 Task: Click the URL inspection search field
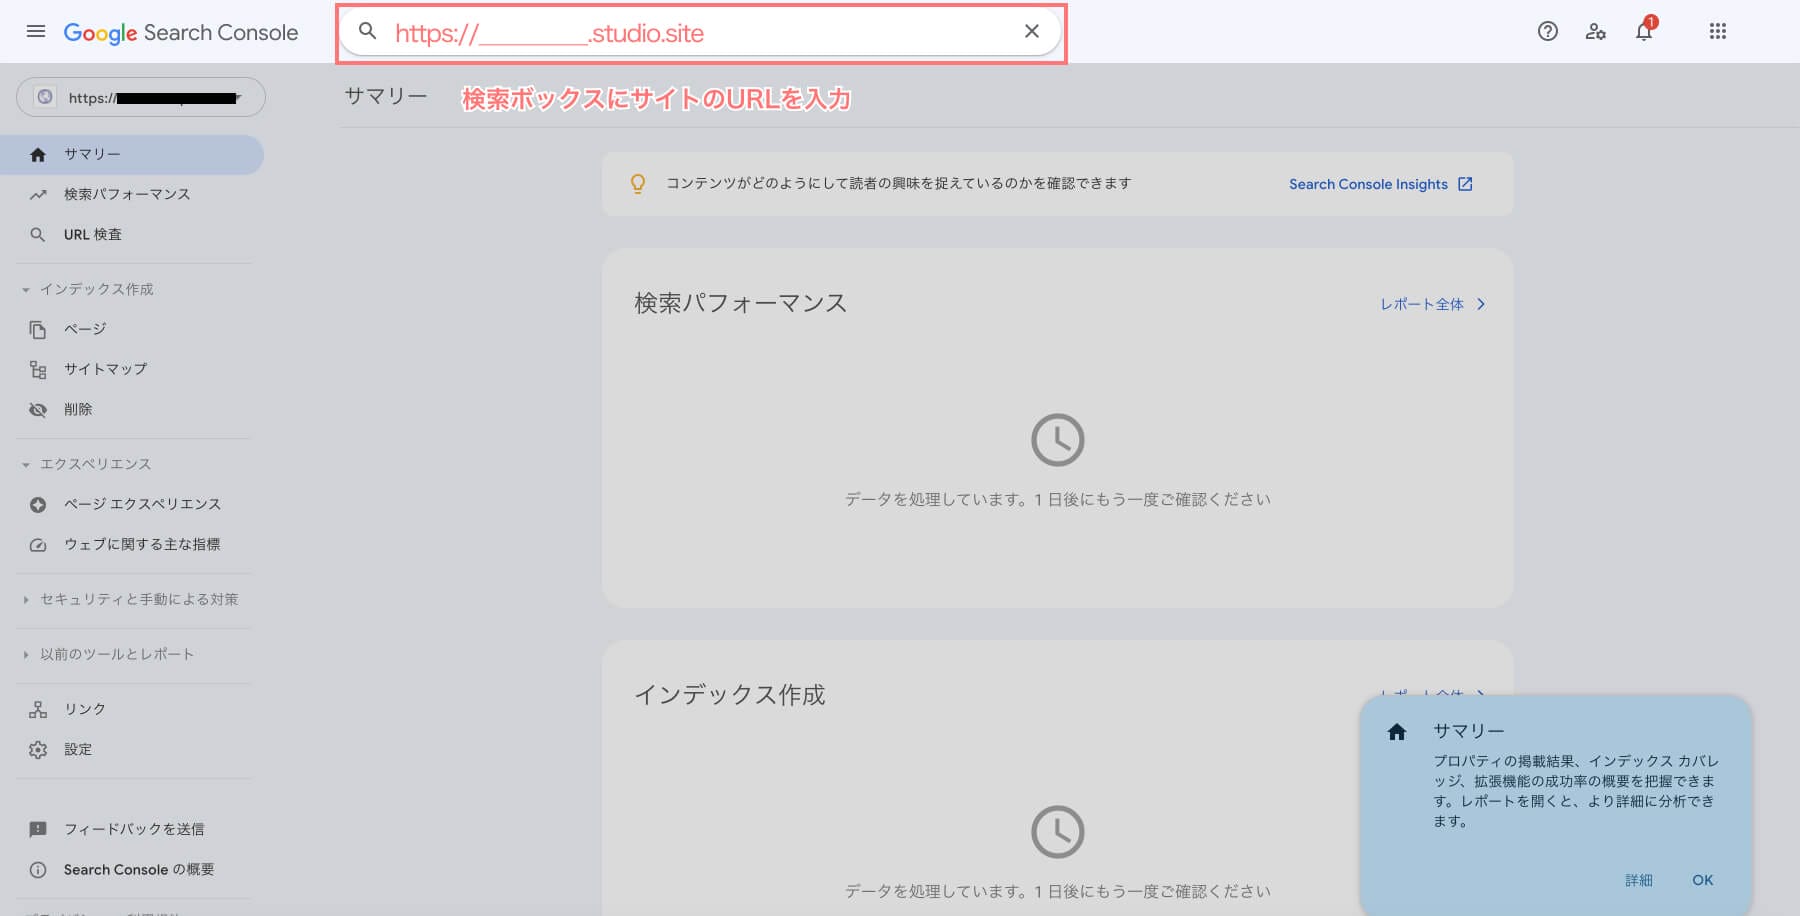690,33
